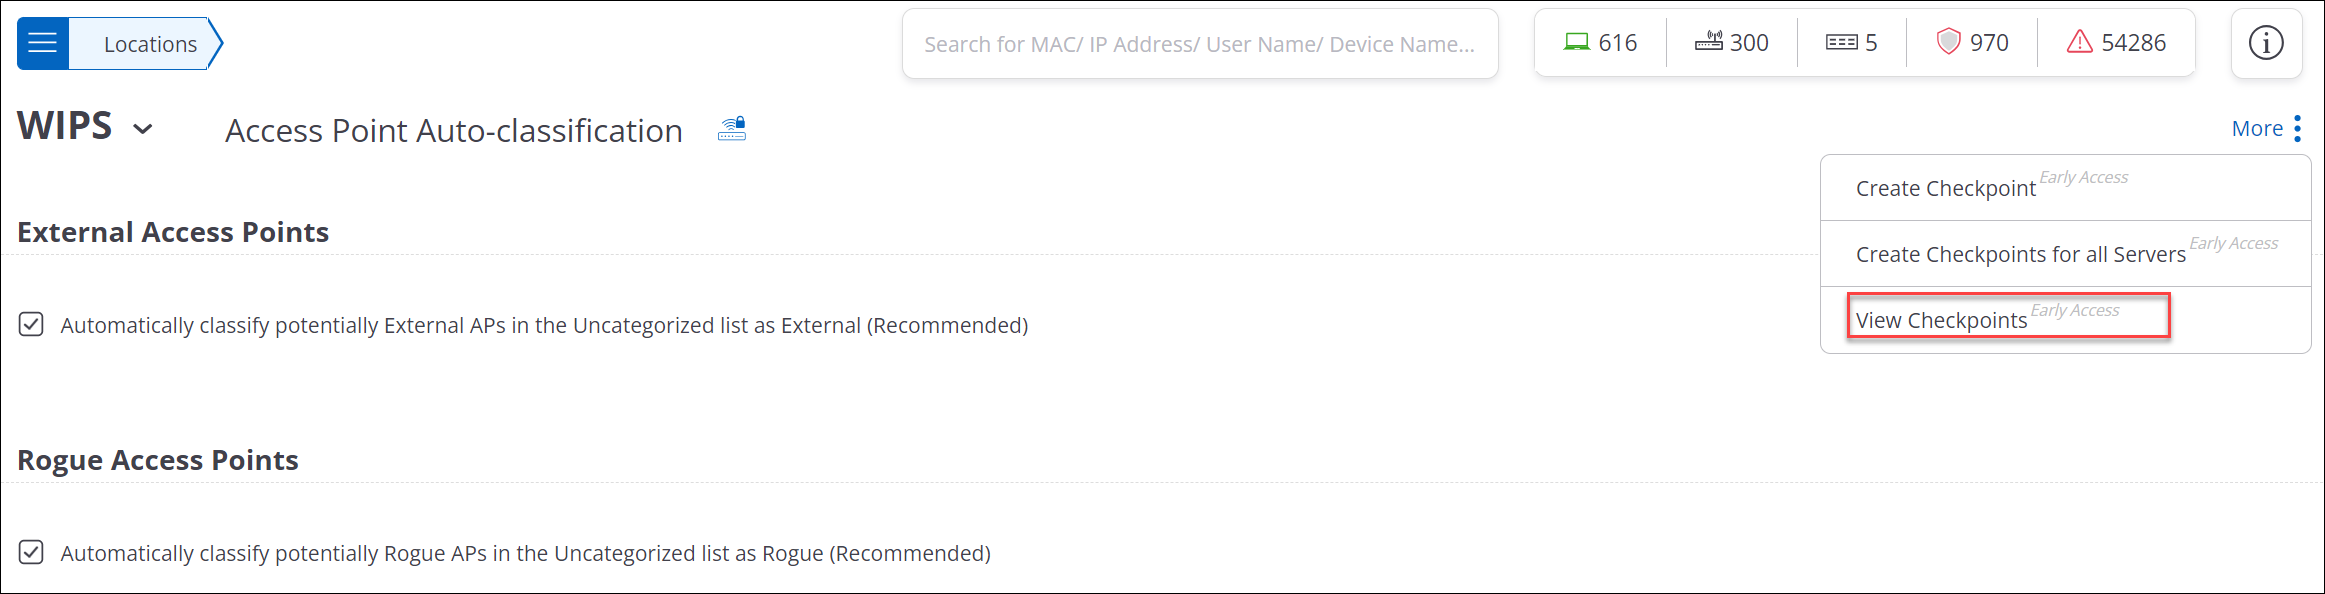Image resolution: width=2325 pixels, height=594 pixels.
Task: Choose View Checkpoints in the More menu
Action: 1941,320
